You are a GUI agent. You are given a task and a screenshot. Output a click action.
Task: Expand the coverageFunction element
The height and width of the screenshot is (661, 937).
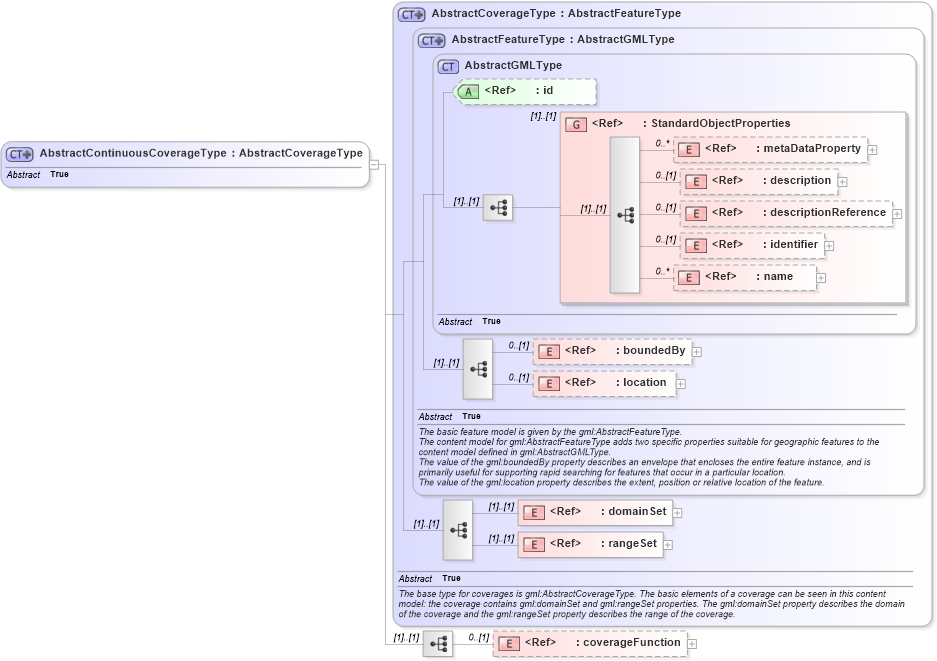(x=692, y=644)
